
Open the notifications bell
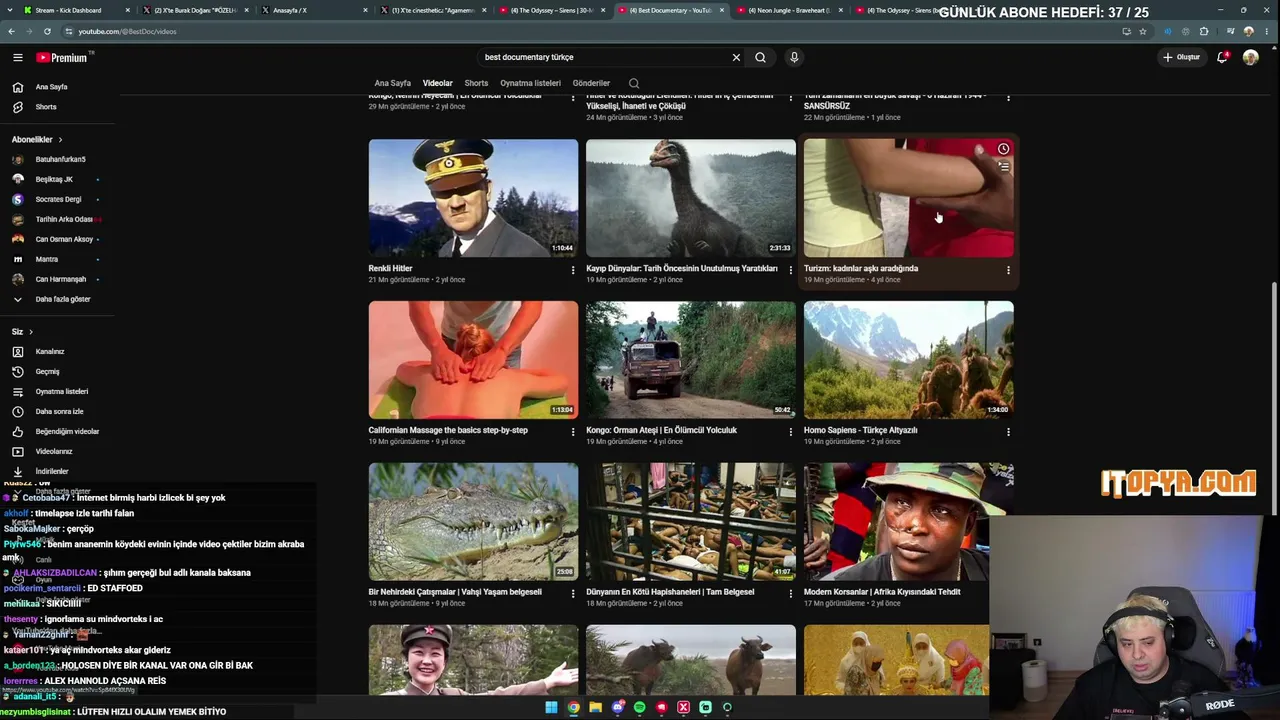[x=1222, y=57]
